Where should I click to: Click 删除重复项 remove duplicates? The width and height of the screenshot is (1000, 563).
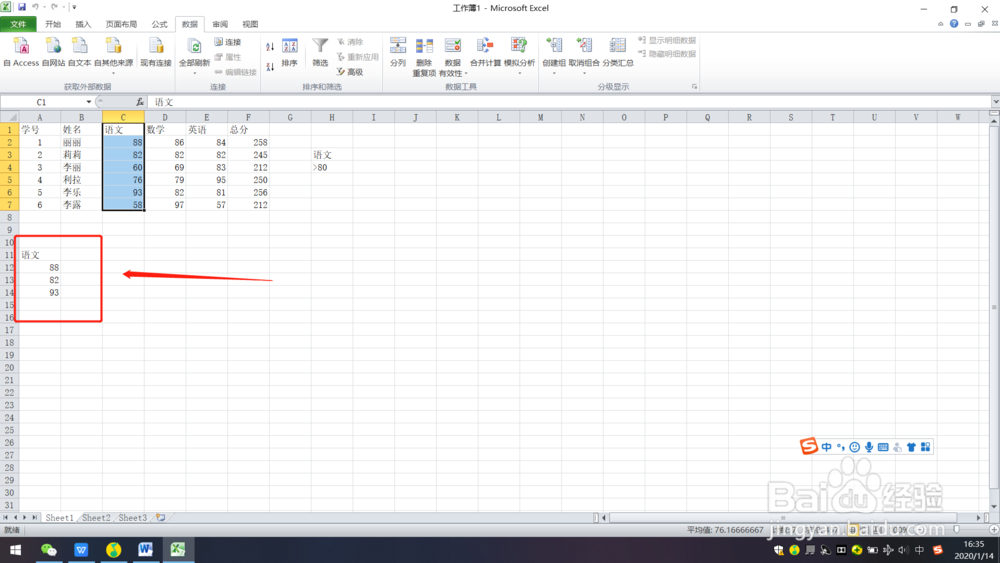[424, 56]
